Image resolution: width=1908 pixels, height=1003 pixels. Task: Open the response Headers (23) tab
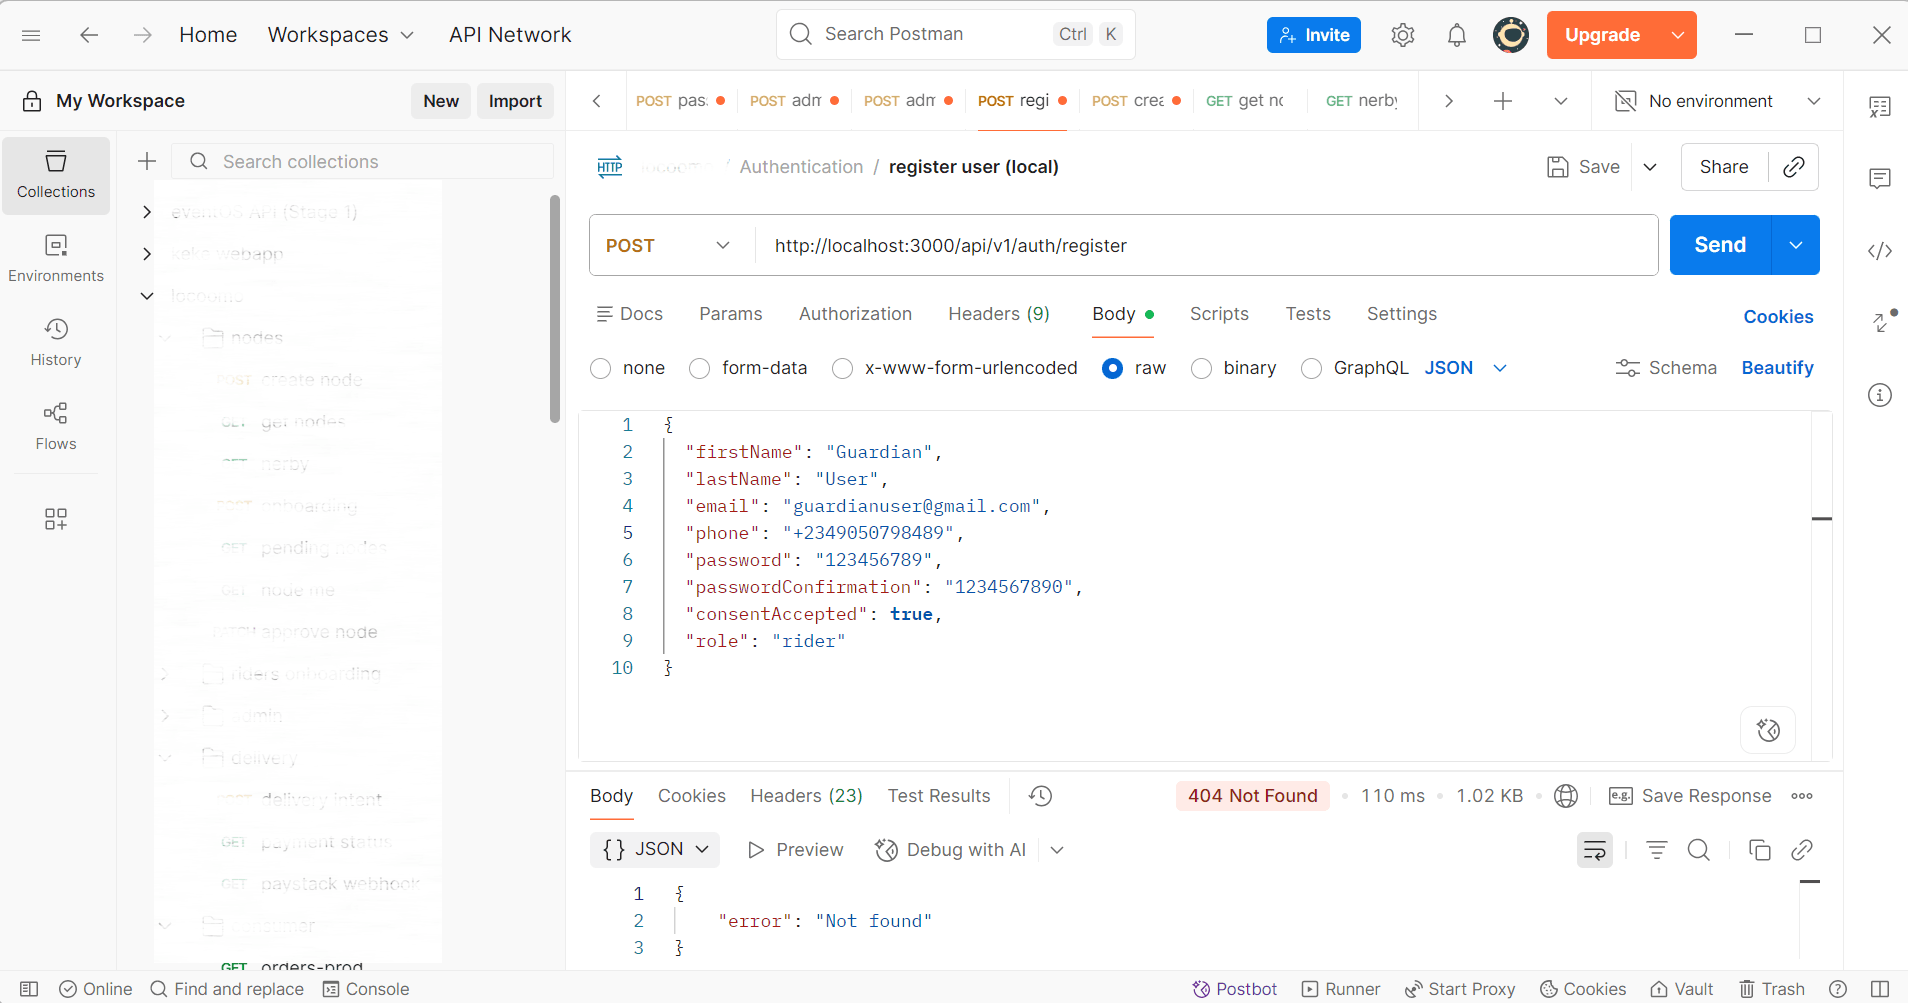[806, 796]
